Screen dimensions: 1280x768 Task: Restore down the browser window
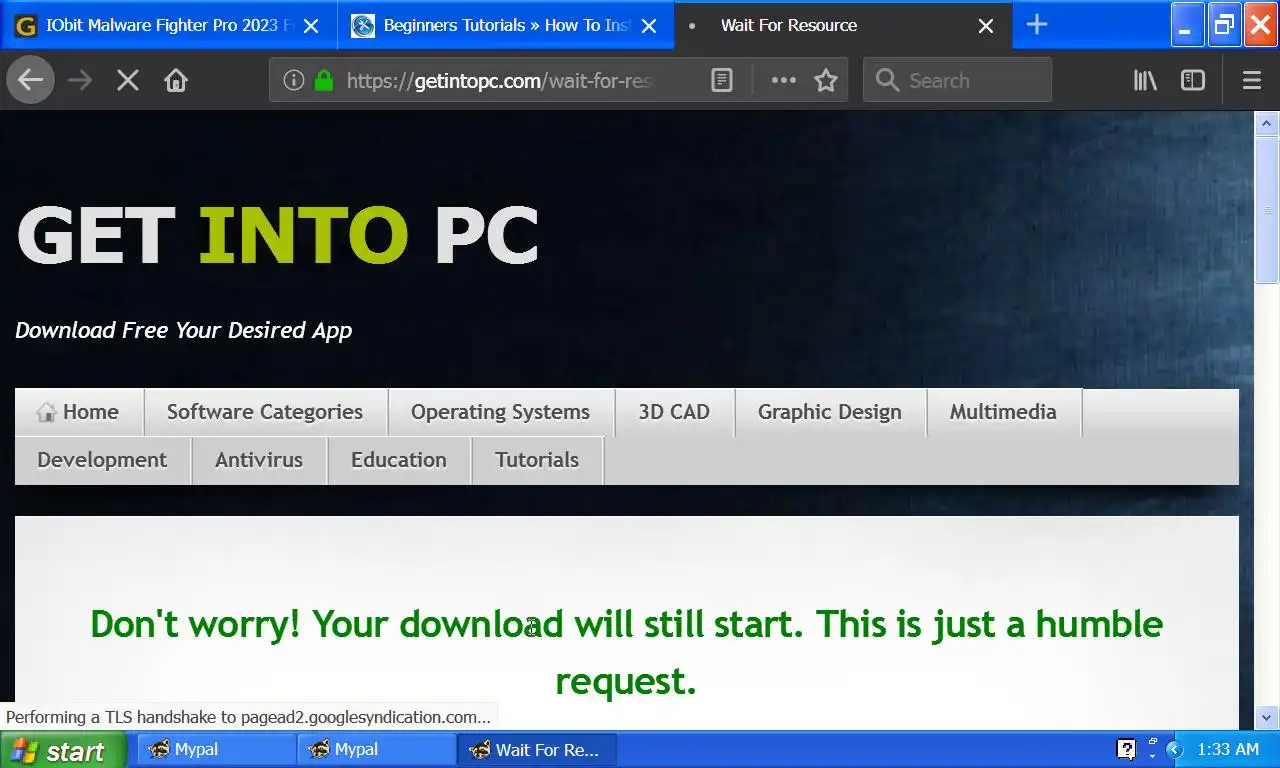[1224, 25]
